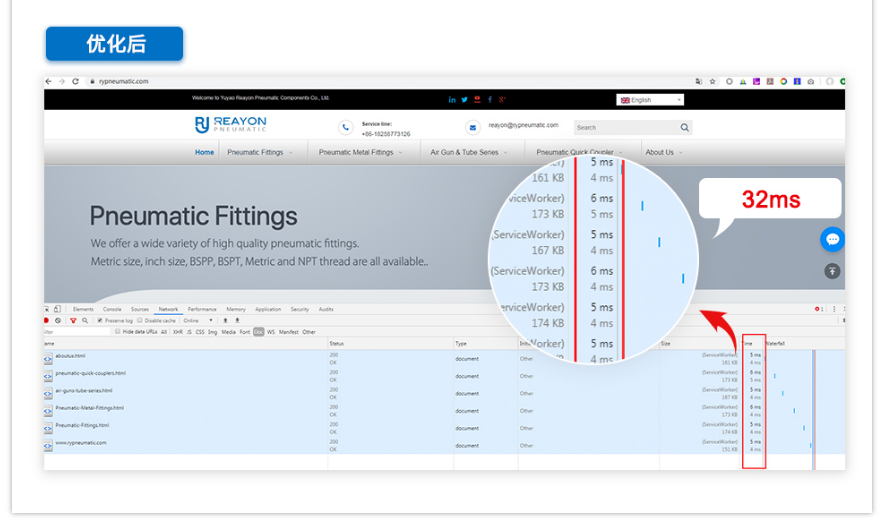Check the Hide data URLs checkbox

click(x=118, y=331)
